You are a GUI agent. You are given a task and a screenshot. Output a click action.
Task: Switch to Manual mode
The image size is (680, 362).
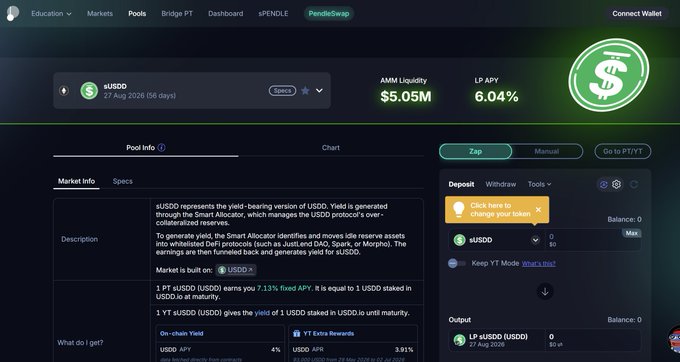pos(547,151)
